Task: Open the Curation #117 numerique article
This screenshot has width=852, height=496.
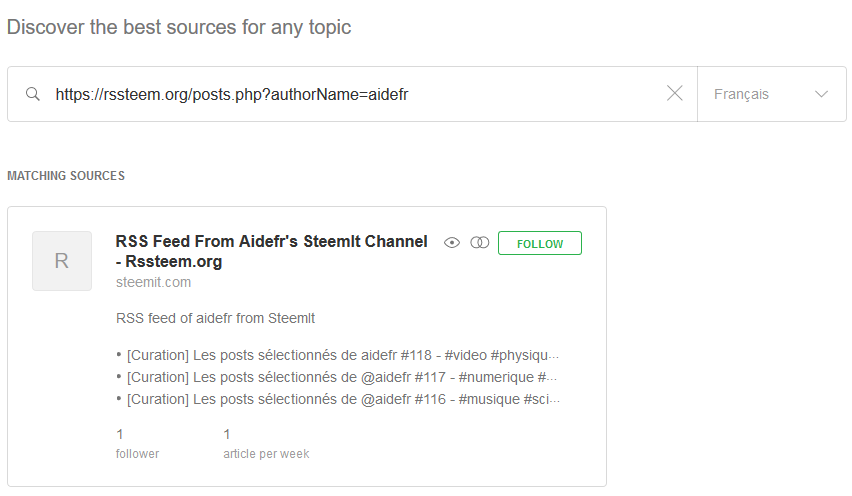Action: (341, 377)
